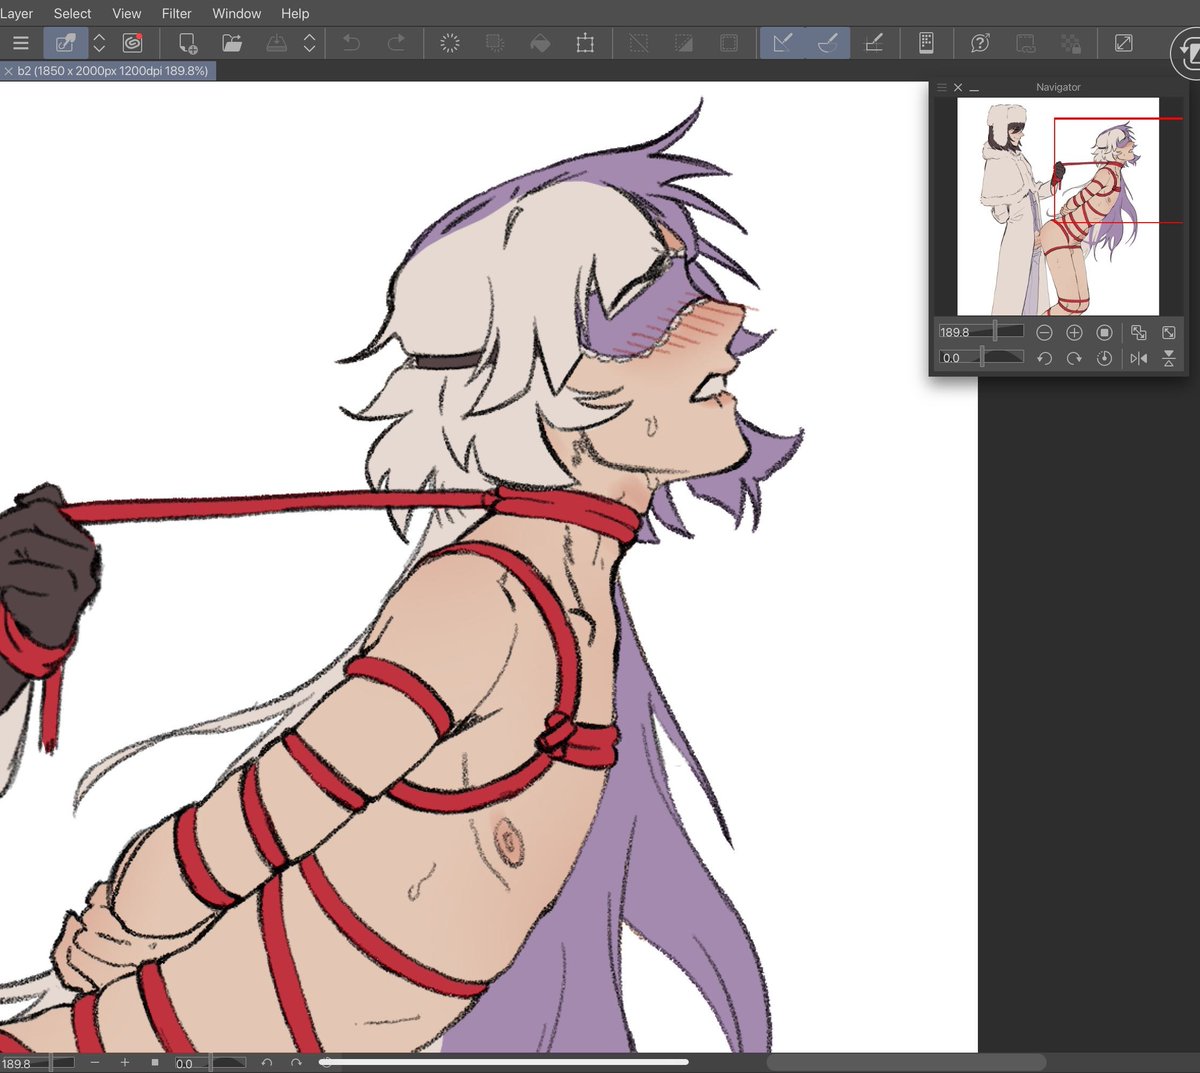Zoom in in the Navigator
Screen dimensions: 1200x1073
tap(1074, 332)
